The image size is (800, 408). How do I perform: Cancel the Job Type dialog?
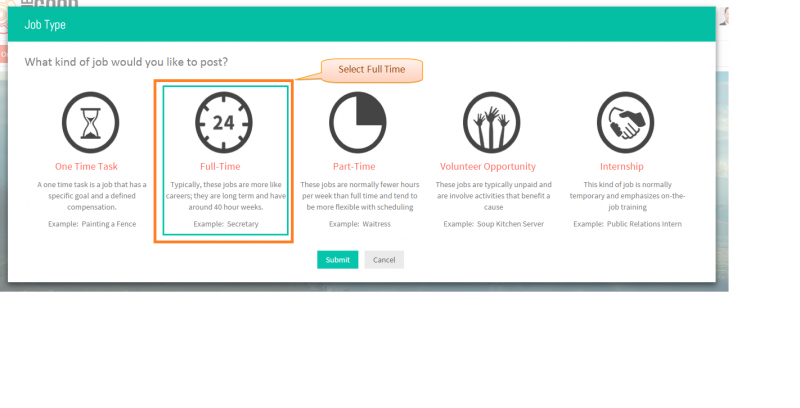tap(384, 260)
